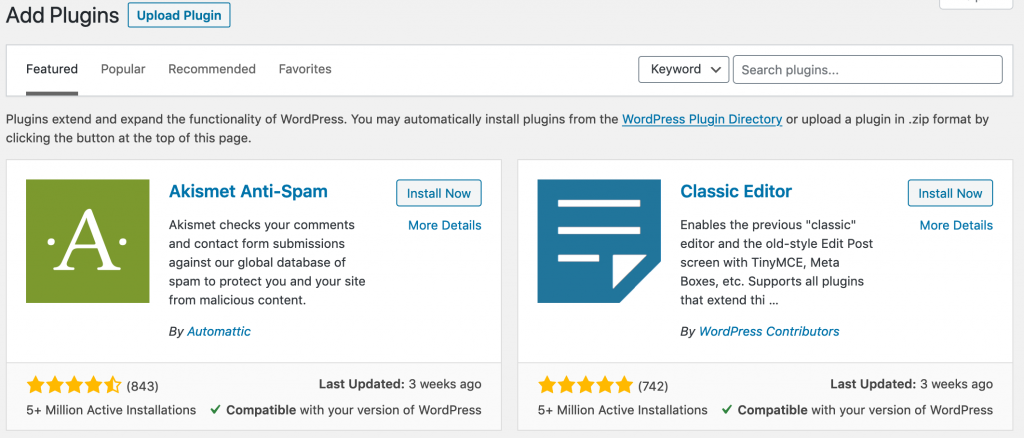Viewport: 1024px width, 438px height.
Task: Install Classic Editor with Install Now
Action: pos(950,193)
